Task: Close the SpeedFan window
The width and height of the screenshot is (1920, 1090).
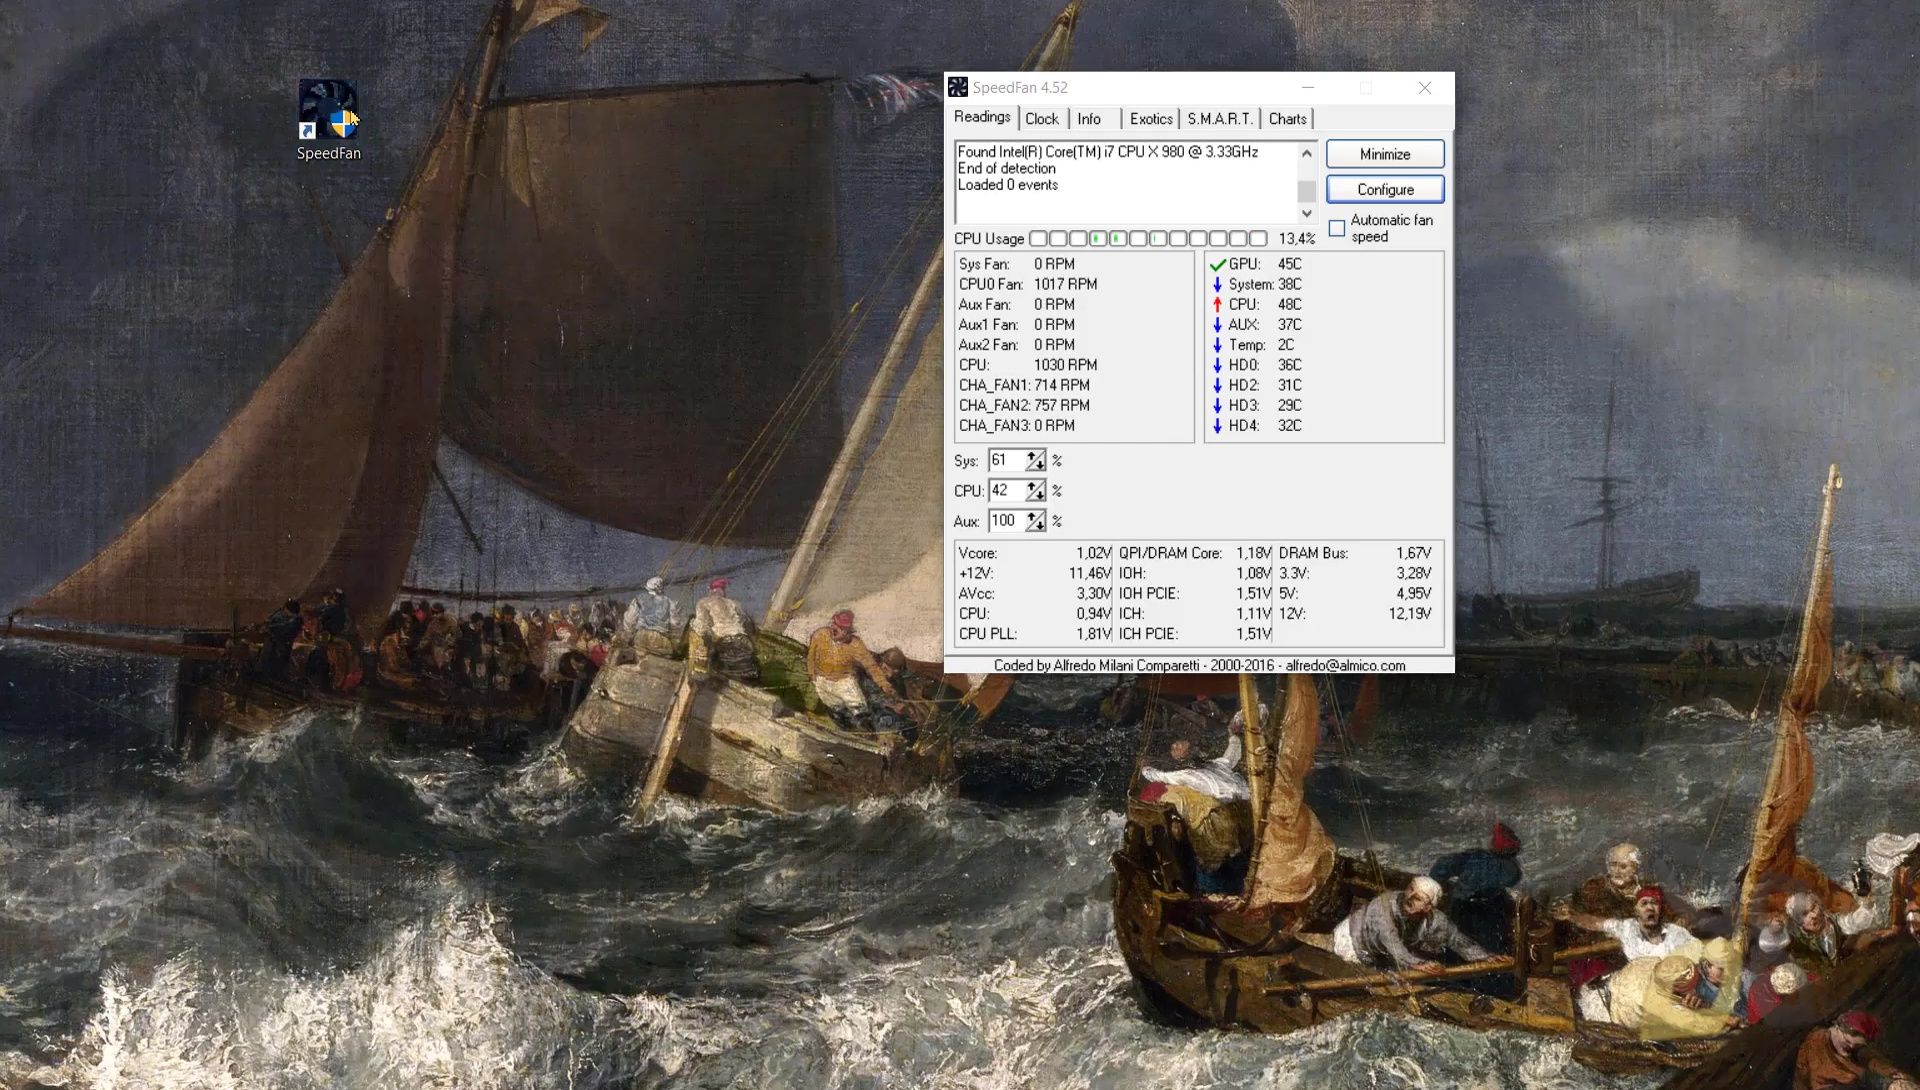Action: 1425,88
